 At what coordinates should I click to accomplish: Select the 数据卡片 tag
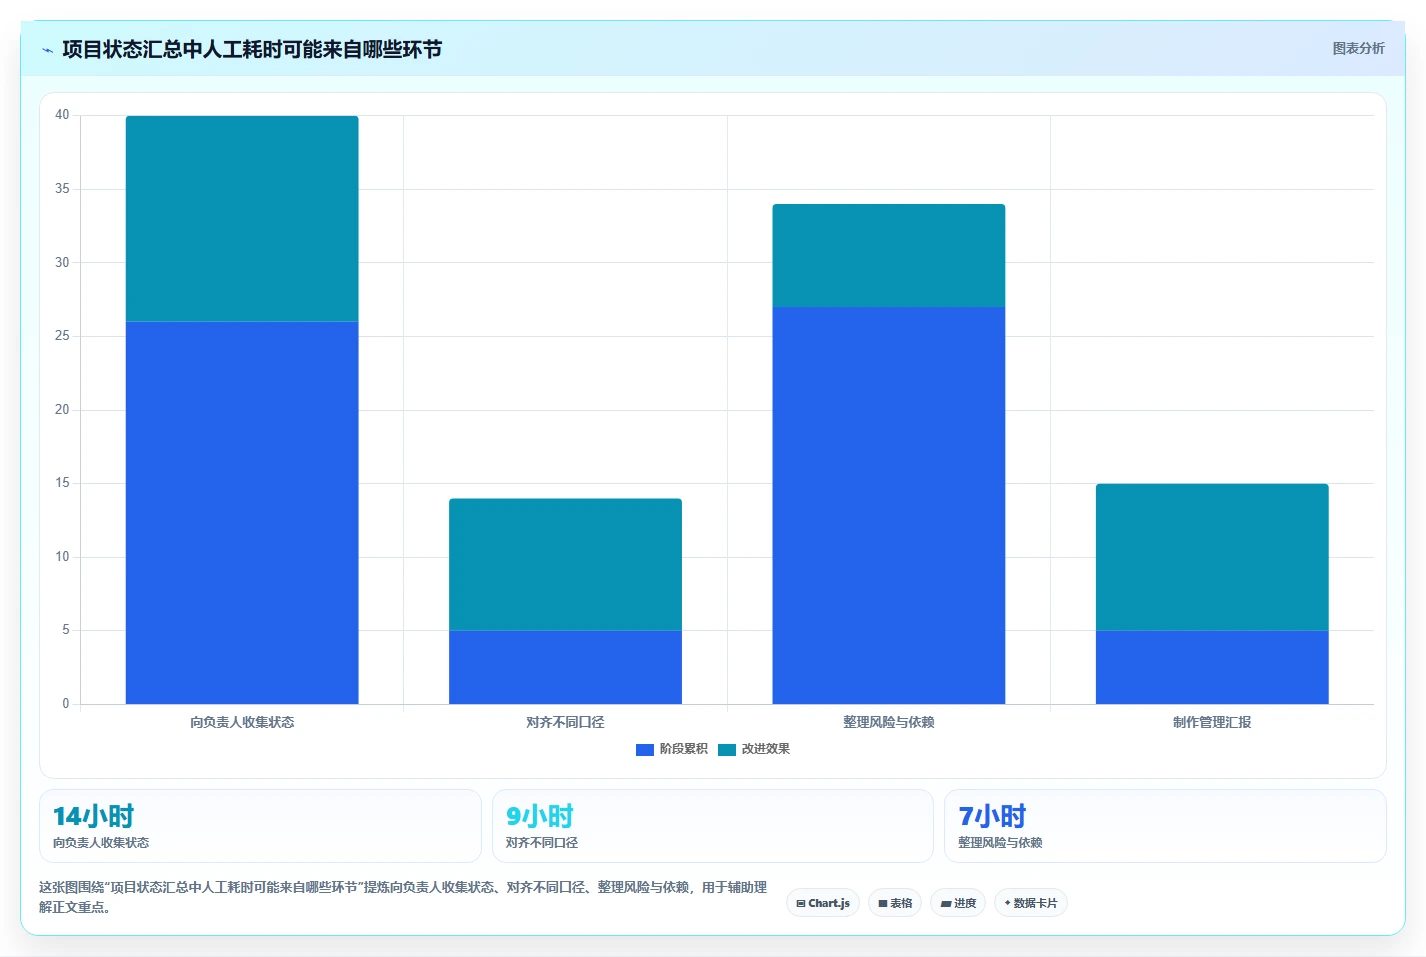click(x=1031, y=903)
